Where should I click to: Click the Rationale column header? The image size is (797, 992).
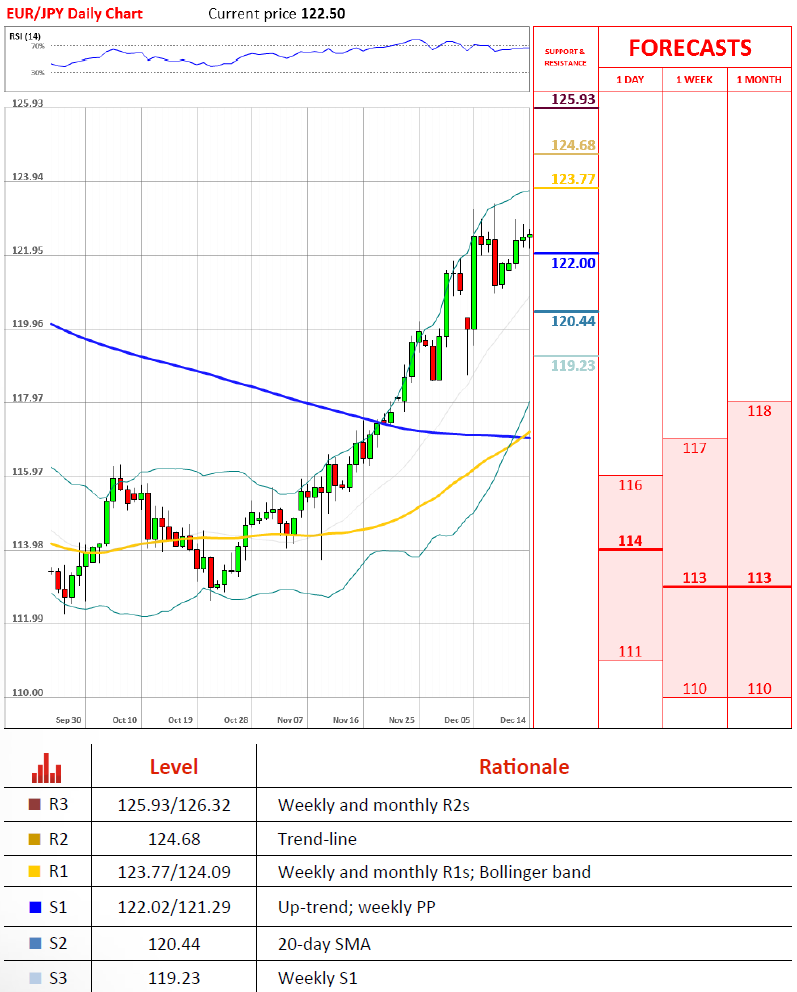(524, 767)
